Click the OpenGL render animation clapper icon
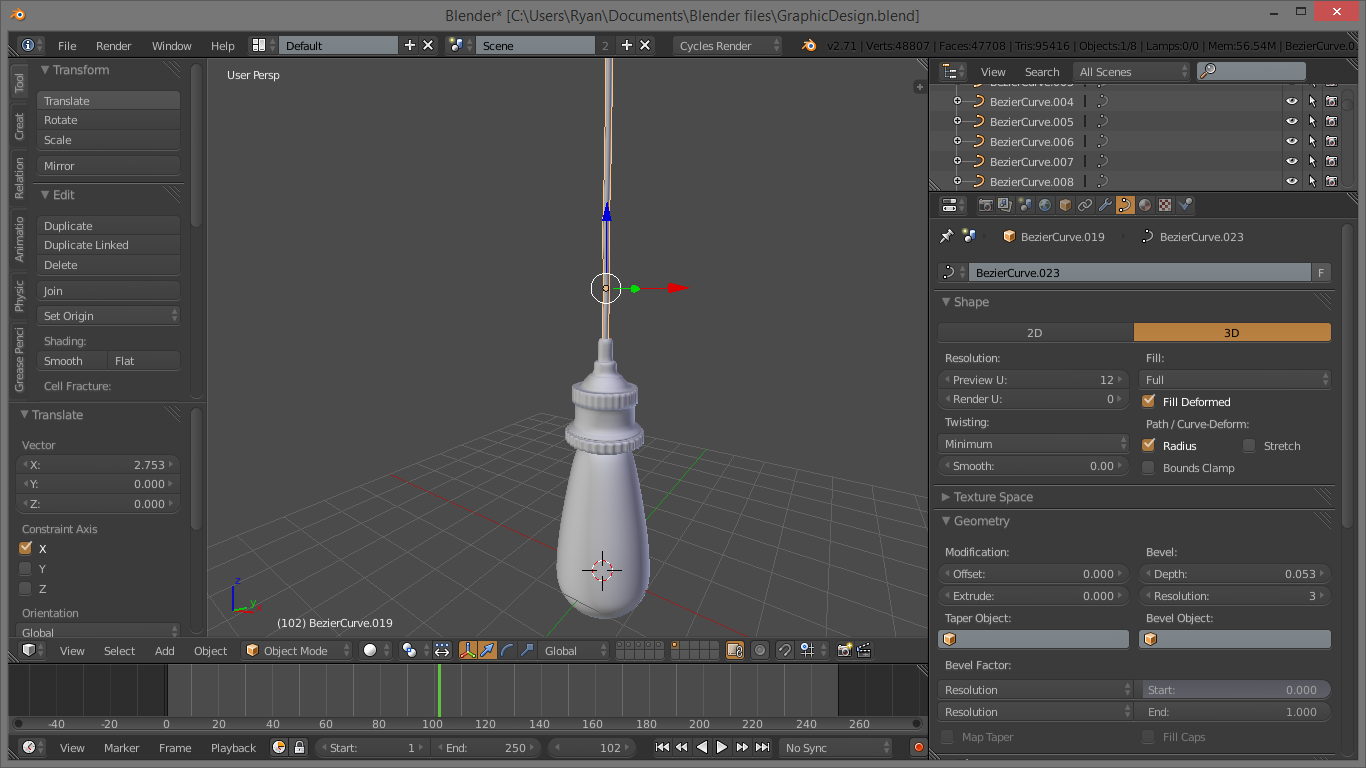 click(x=864, y=650)
